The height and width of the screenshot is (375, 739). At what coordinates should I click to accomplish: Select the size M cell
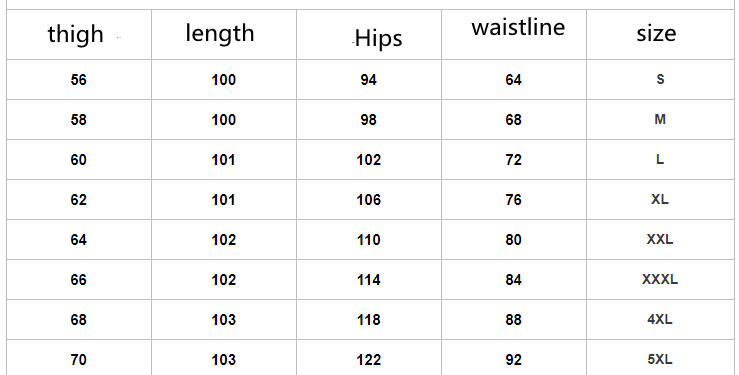(660, 120)
